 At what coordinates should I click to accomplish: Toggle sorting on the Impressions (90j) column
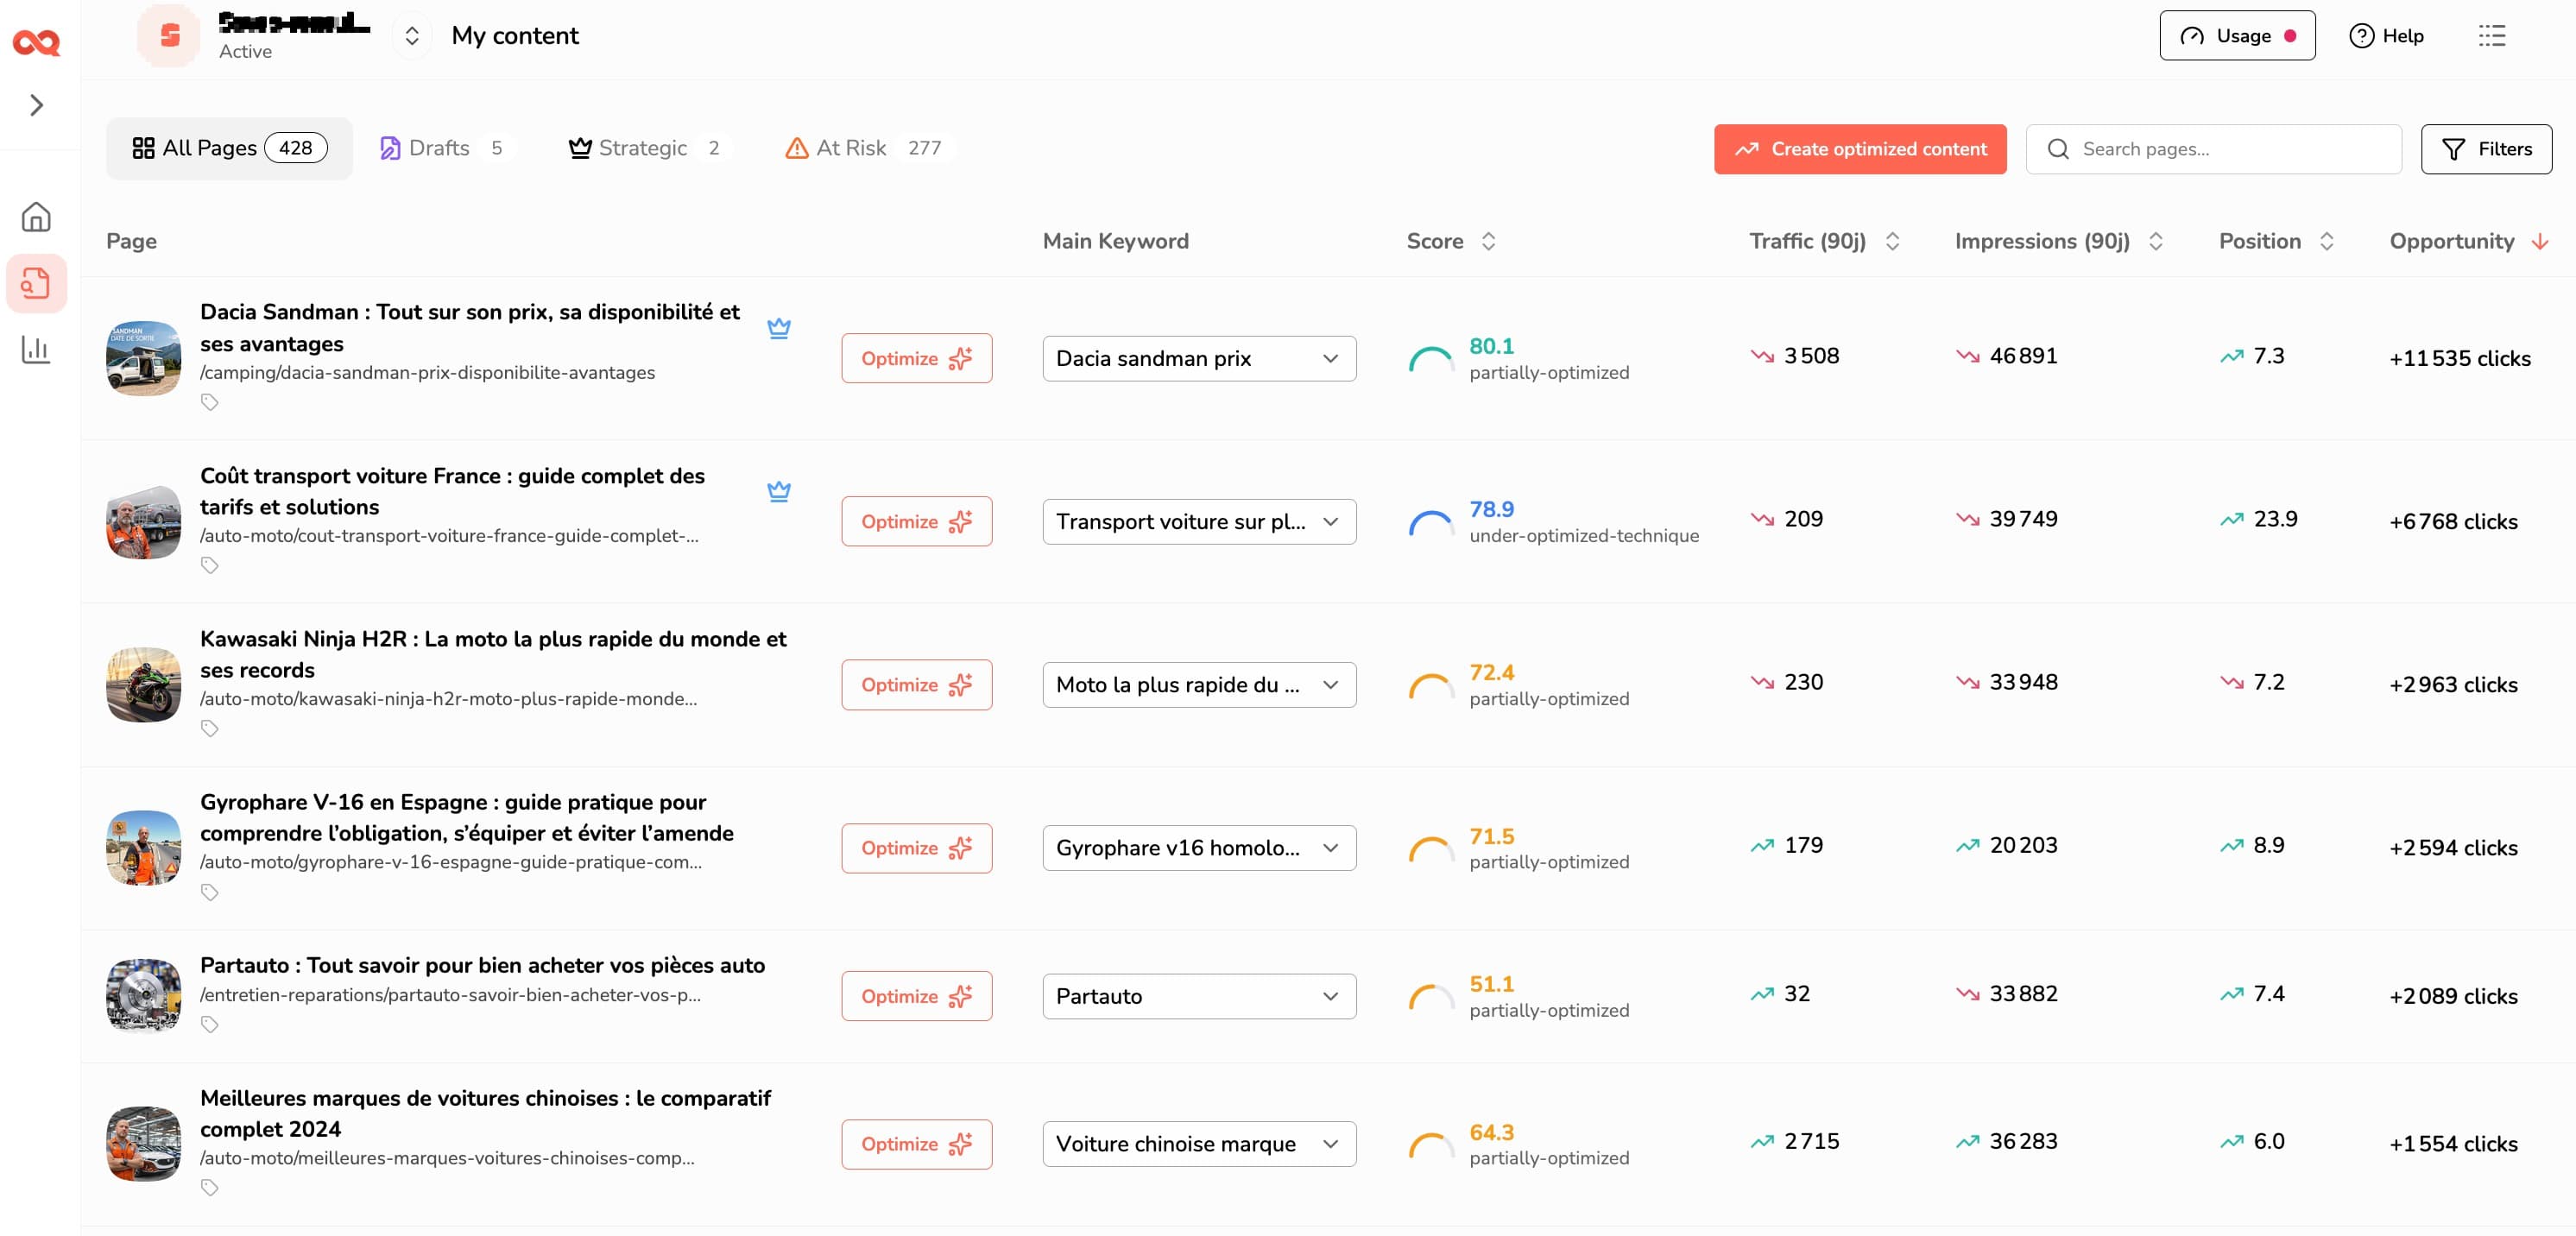[x=2156, y=240]
